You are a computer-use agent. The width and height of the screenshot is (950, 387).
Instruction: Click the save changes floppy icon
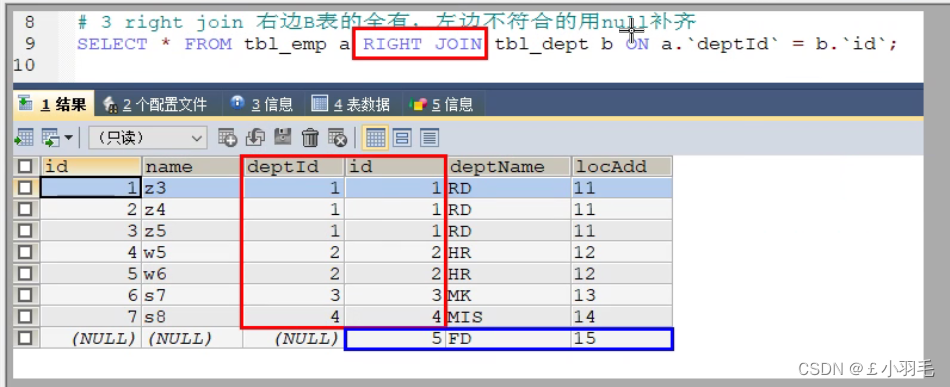tap(283, 138)
